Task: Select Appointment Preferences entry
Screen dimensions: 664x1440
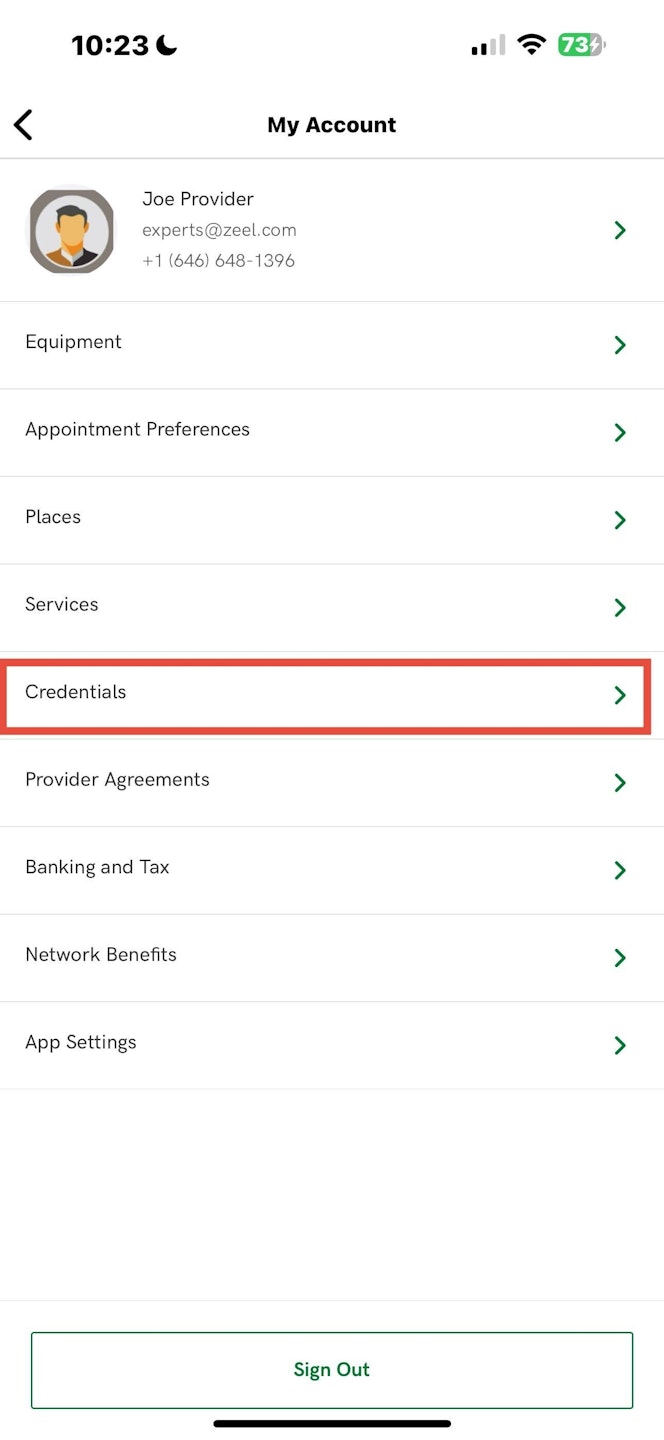Action: click(x=138, y=430)
